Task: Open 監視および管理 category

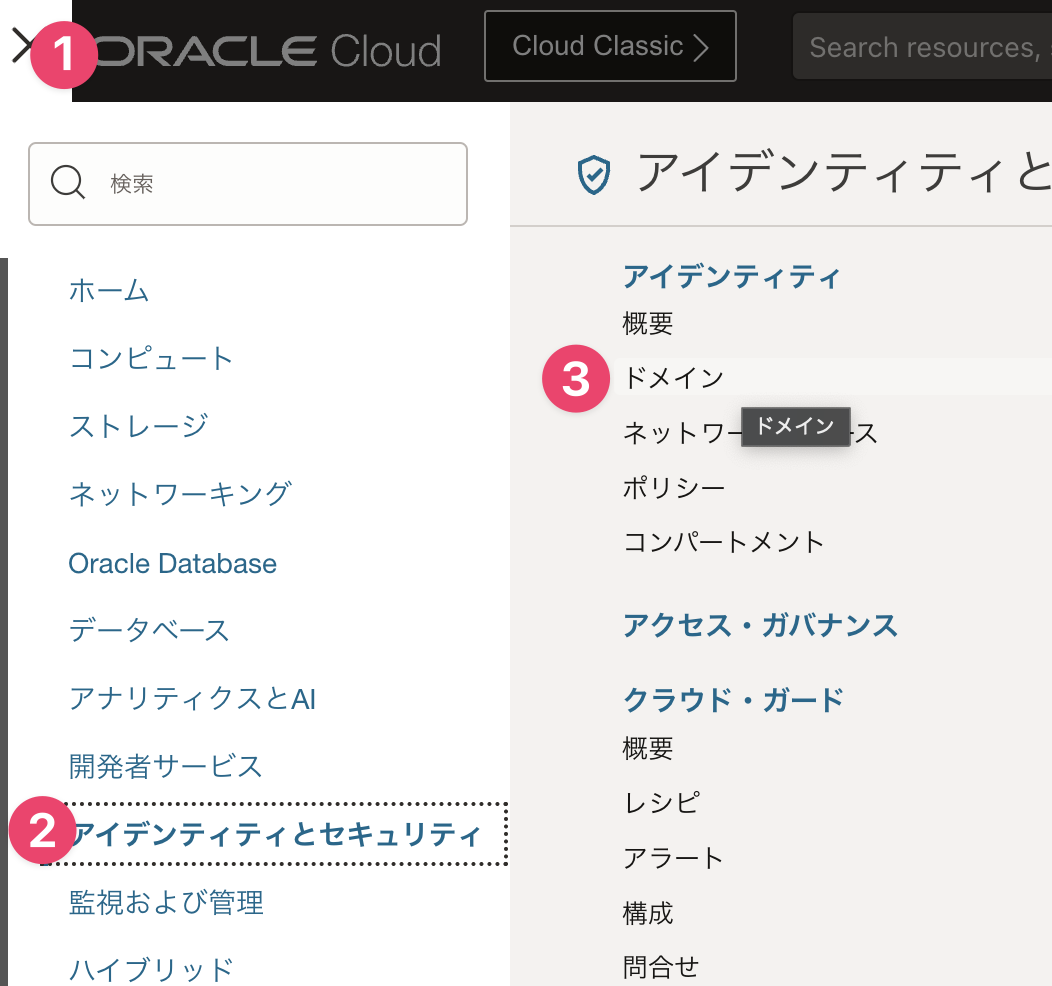Action: [x=166, y=902]
